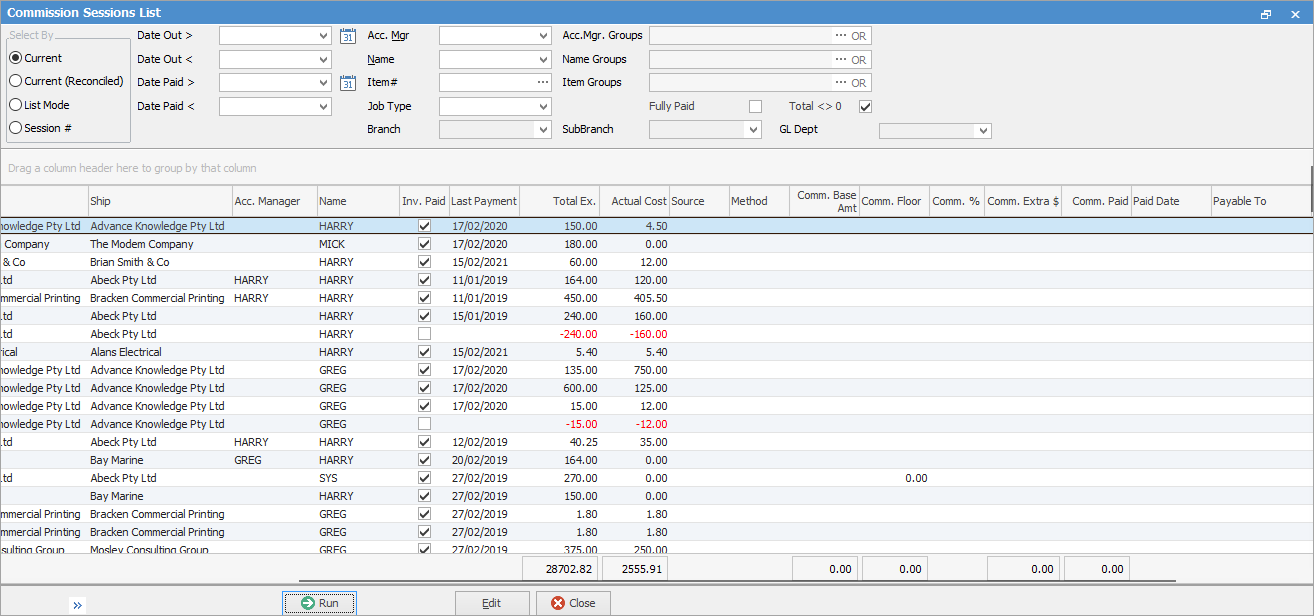1314x616 pixels.
Task: Restore the Commission Sessions List window
Action: (x=1266, y=14)
